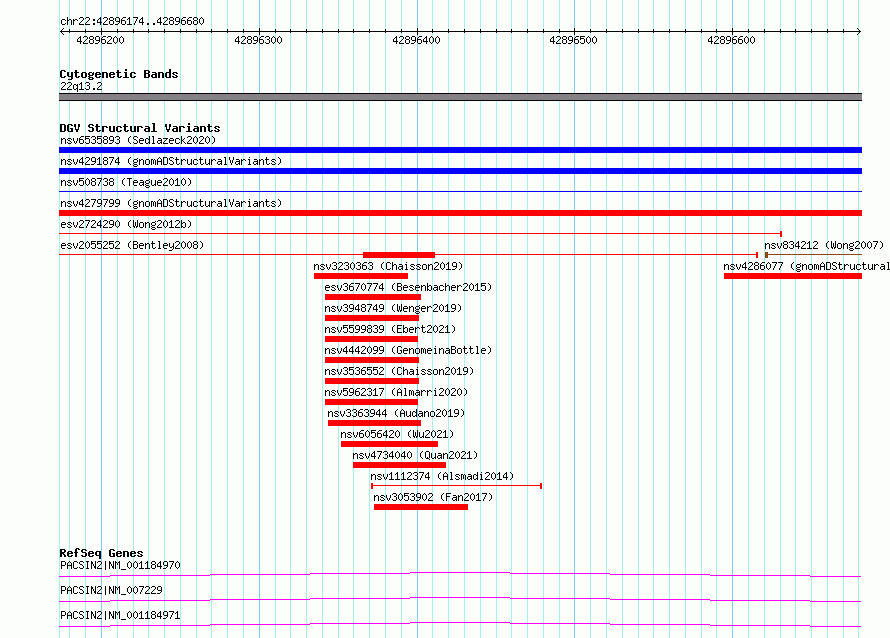Click the gray 22q13.2 cytogenetic band bar
This screenshot has width=890, height=638.
pyautogui.click(x=460, y=97)
